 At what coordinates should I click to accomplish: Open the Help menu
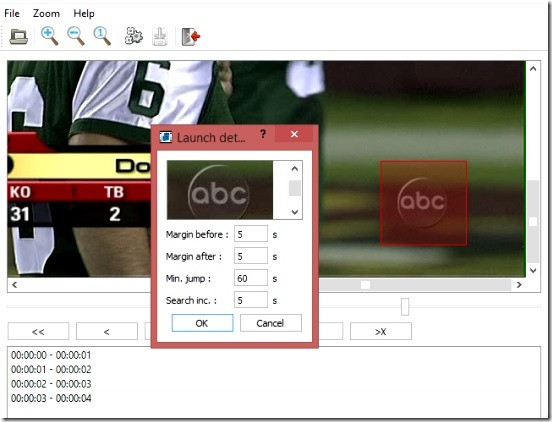[x=84, y=13]
